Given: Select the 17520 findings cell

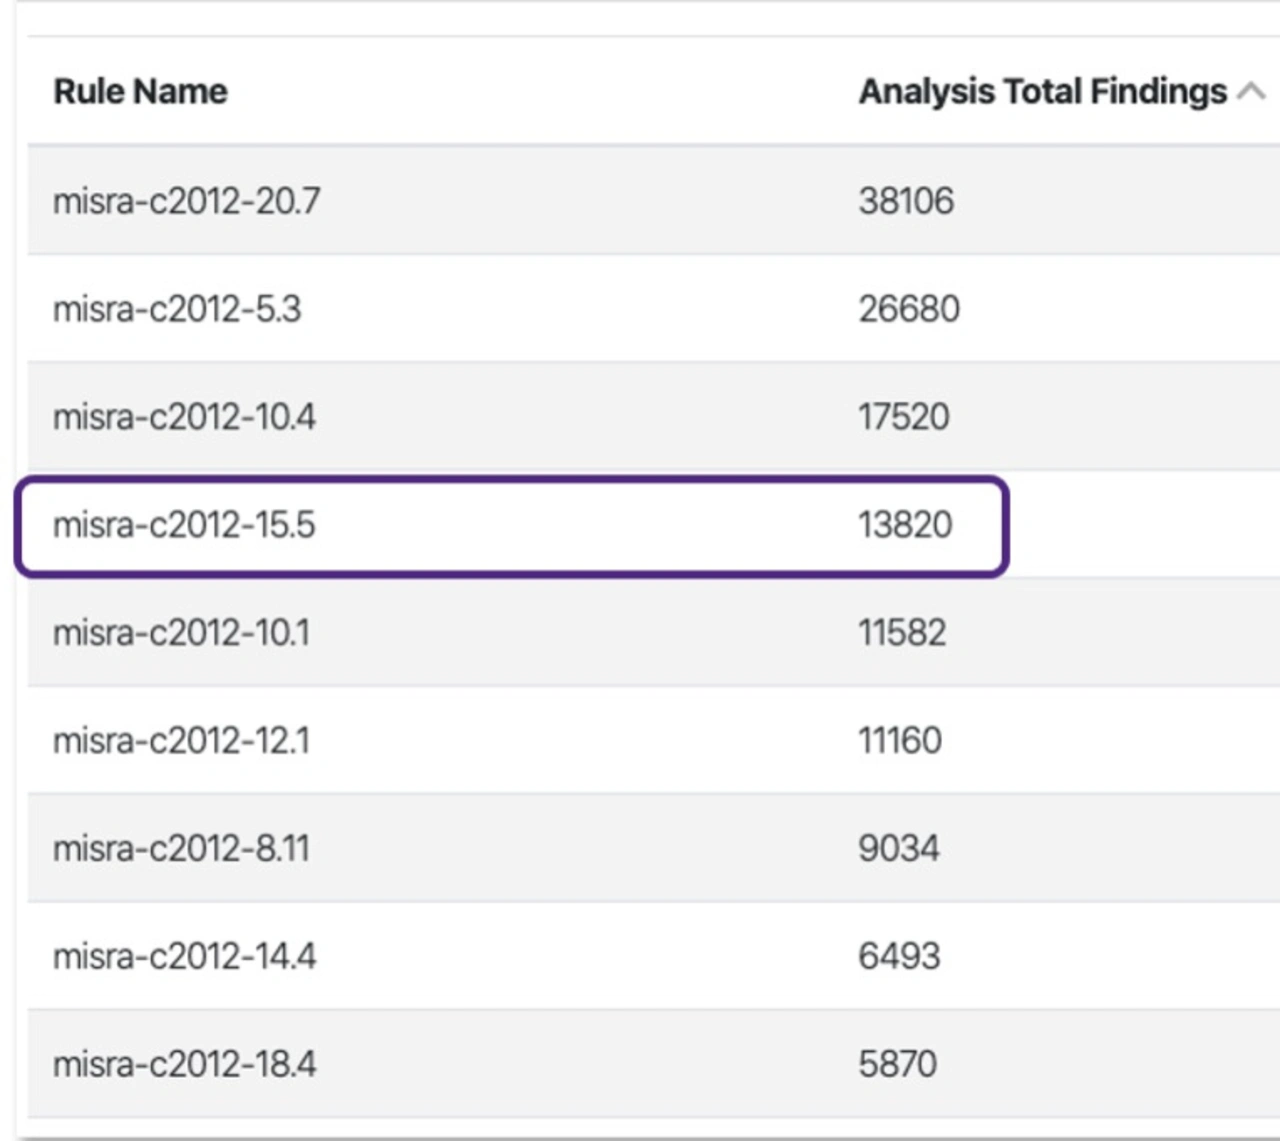Looking at the screenshot, I should point(903,417).
